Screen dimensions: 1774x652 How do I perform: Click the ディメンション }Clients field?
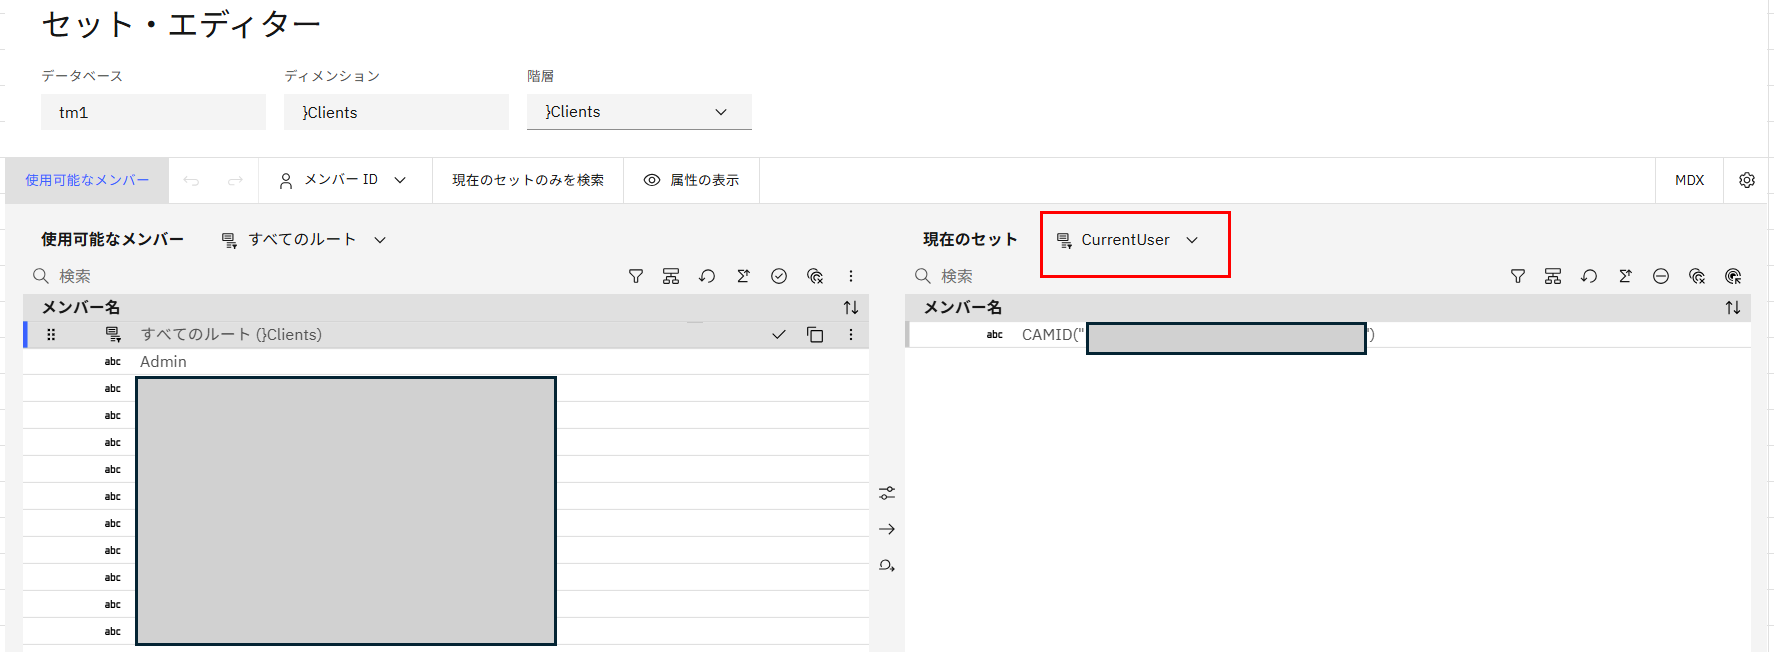coord(396,112)
